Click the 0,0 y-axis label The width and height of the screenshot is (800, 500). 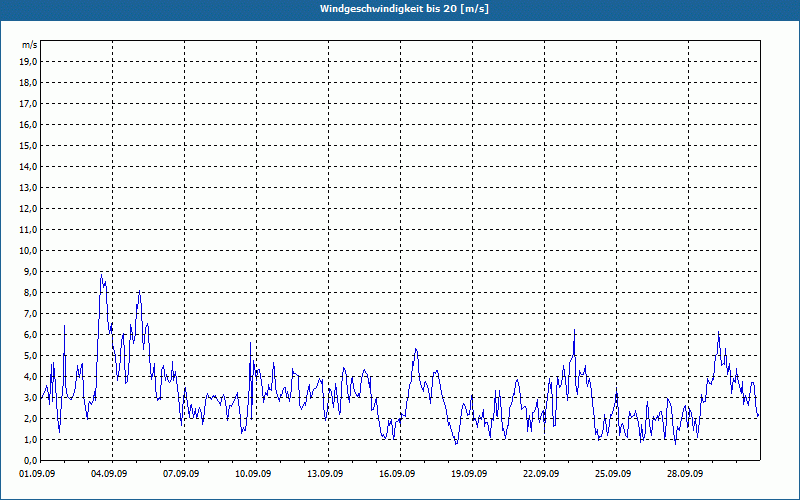tap(30, 460)
